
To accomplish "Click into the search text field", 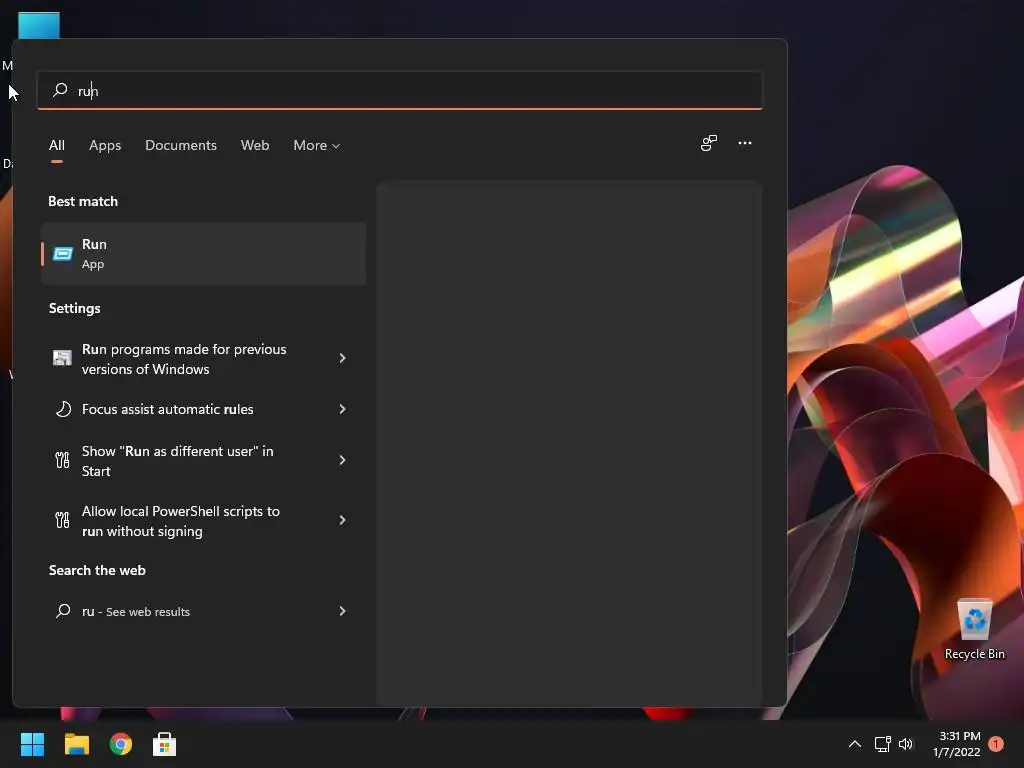I will (400, 90).
